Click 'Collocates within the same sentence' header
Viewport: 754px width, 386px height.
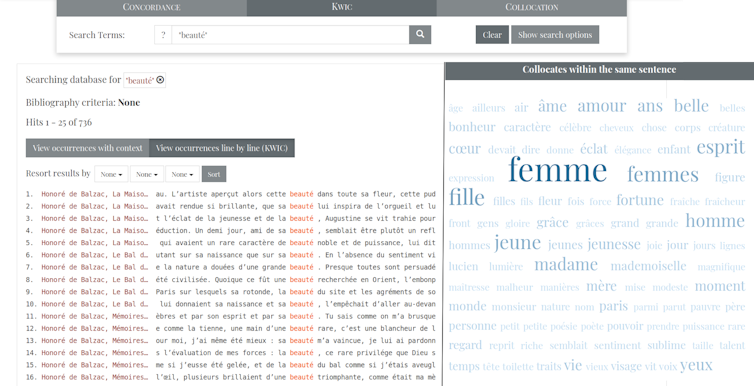pyautogui.click(x=599, y=70)
